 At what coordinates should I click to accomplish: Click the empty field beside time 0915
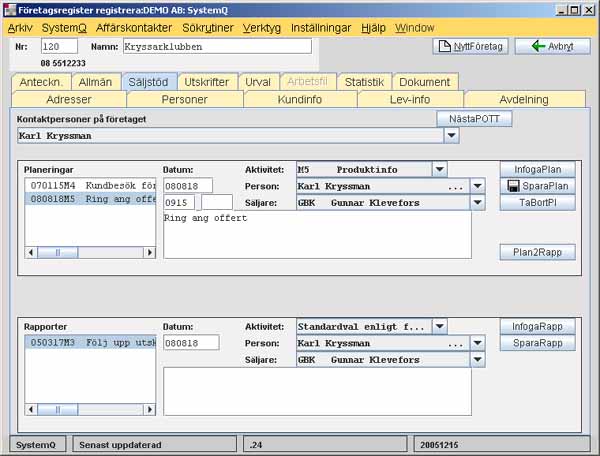coord(217,202)
